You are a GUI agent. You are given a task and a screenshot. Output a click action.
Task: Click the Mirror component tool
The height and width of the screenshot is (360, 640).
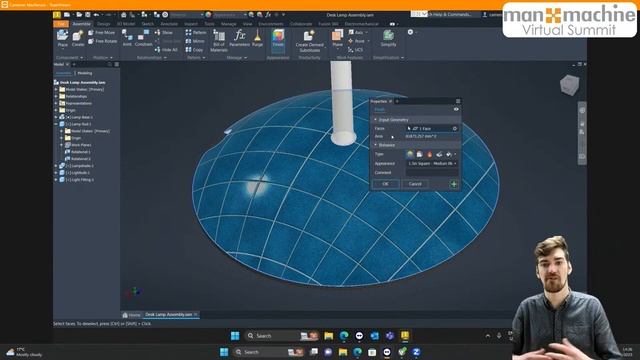195,41
